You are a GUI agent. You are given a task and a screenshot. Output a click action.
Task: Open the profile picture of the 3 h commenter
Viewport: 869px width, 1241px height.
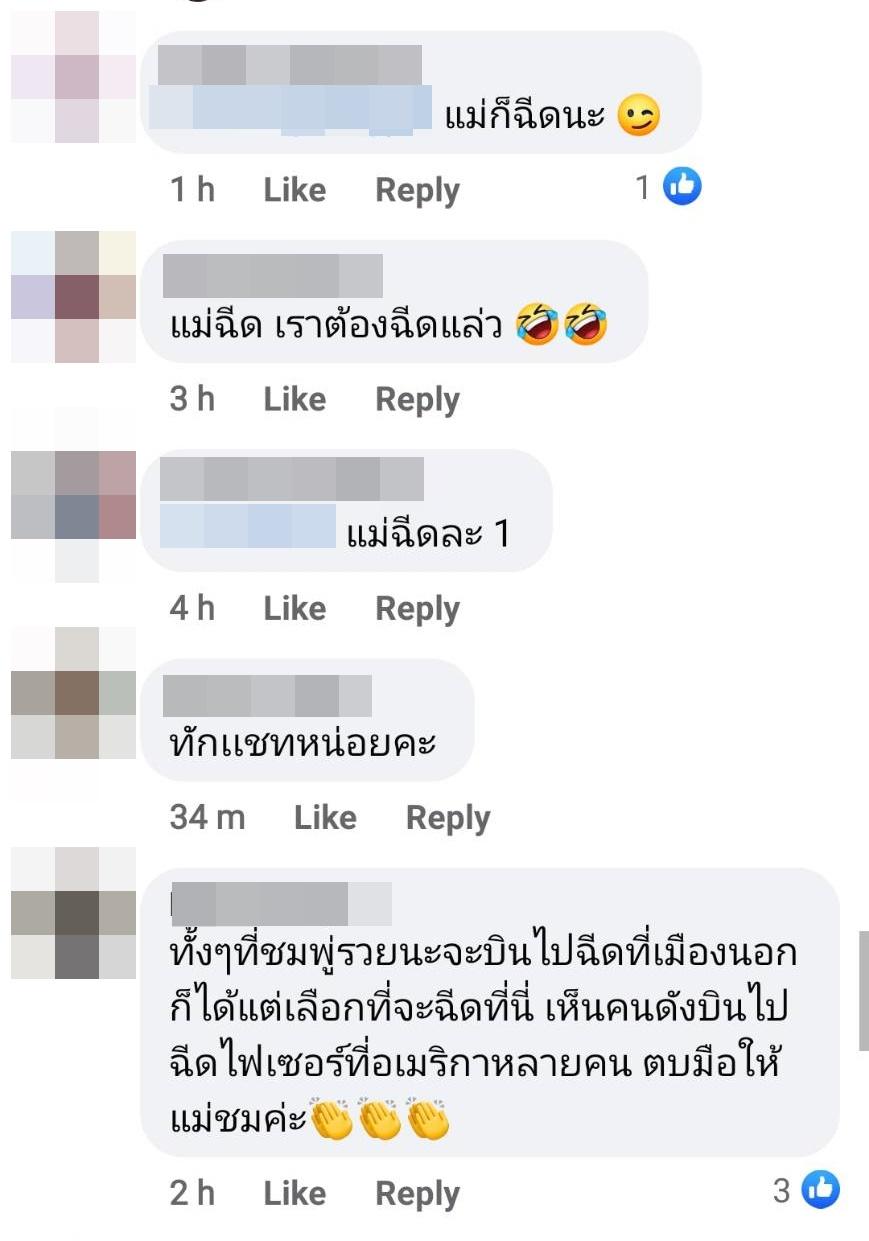pos(73,297)
